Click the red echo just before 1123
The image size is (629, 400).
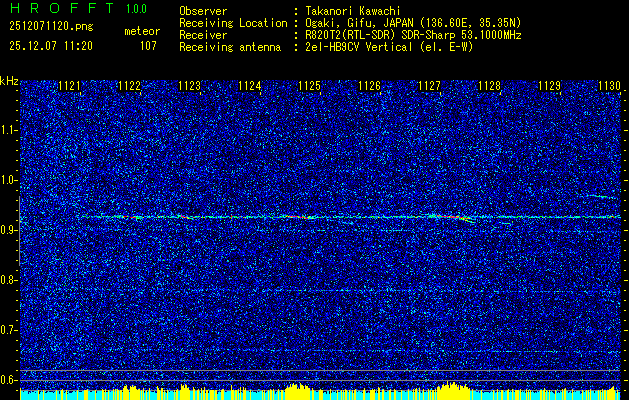[183, 217]
